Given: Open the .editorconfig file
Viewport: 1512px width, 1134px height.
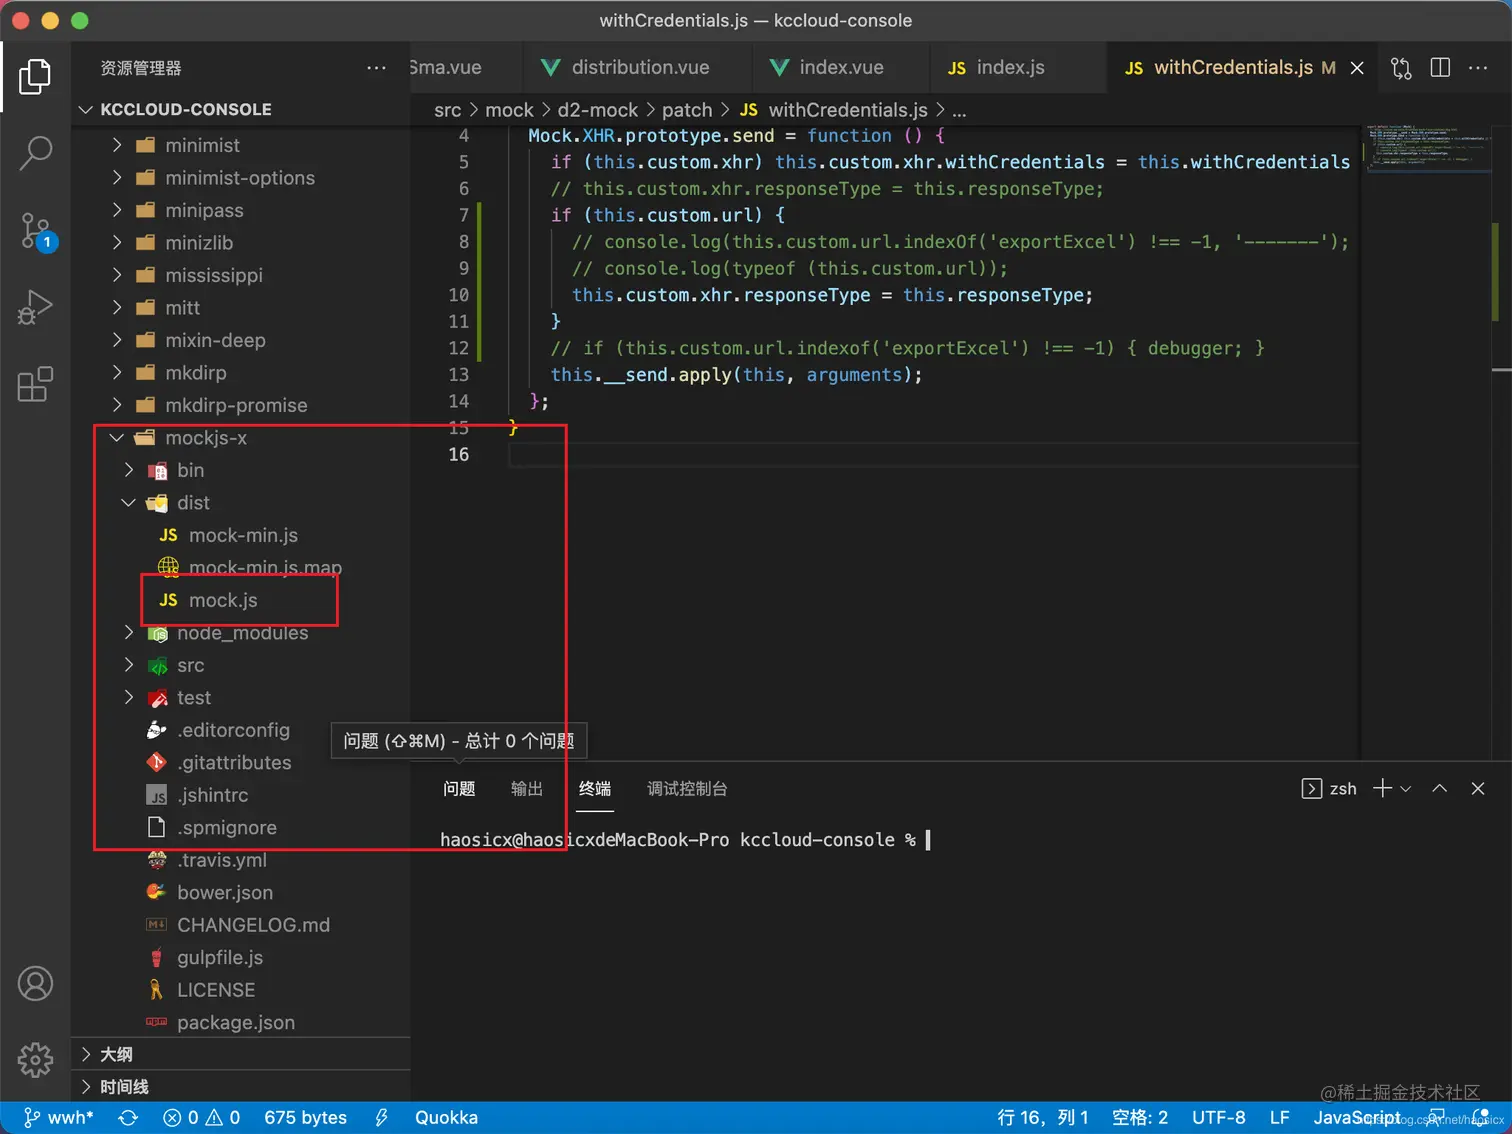Looking at the screenshot, I should 233,730.
